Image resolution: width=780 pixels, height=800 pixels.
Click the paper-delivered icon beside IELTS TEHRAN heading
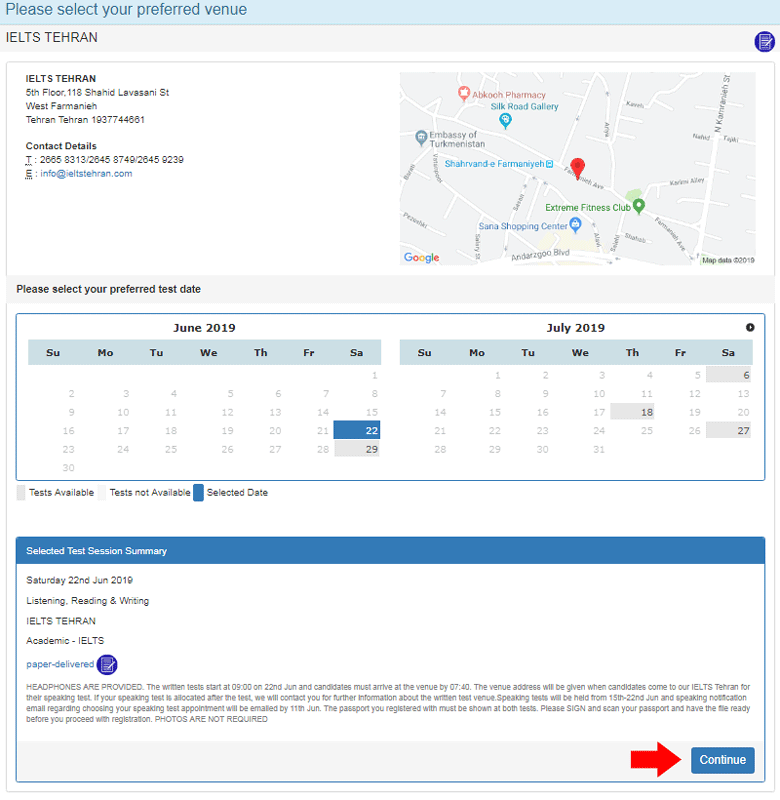[764, 41]
